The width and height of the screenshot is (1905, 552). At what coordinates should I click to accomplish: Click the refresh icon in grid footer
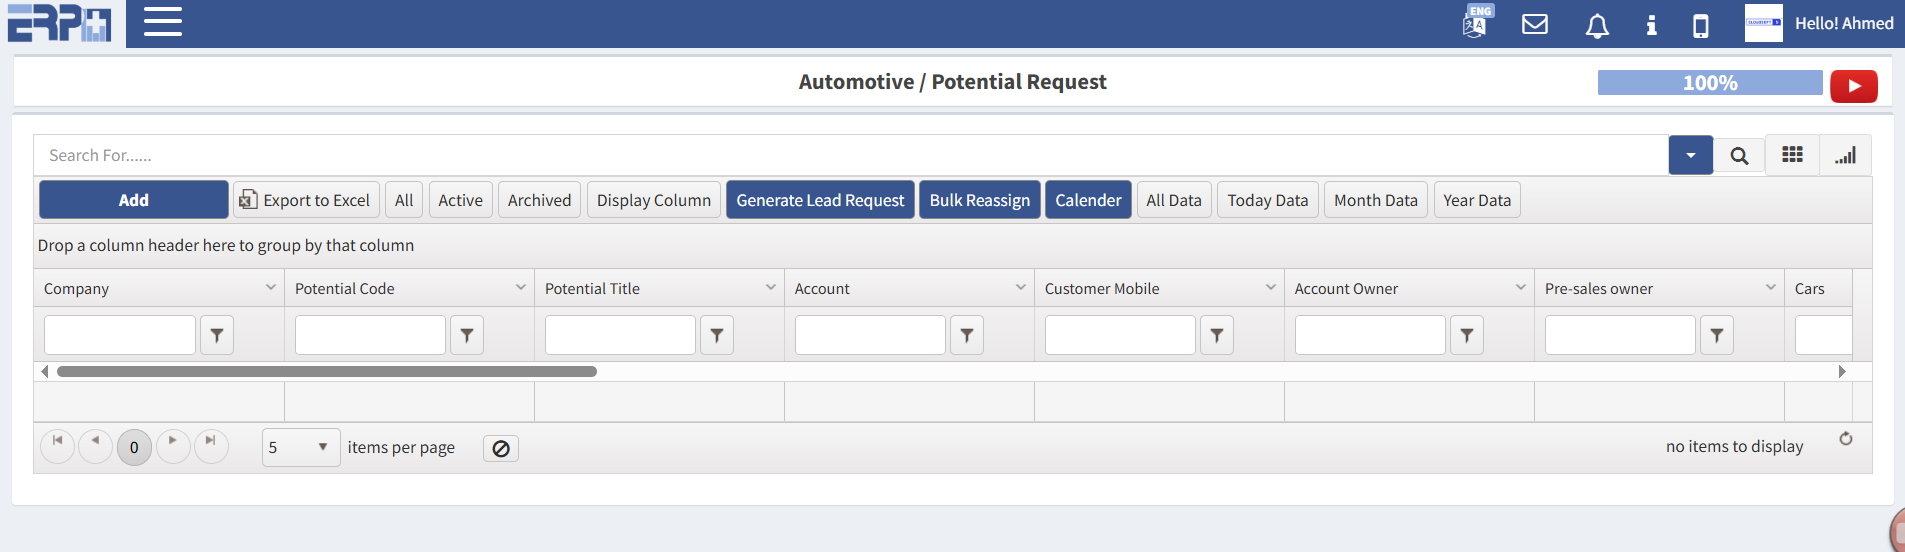coord(1845,439)
